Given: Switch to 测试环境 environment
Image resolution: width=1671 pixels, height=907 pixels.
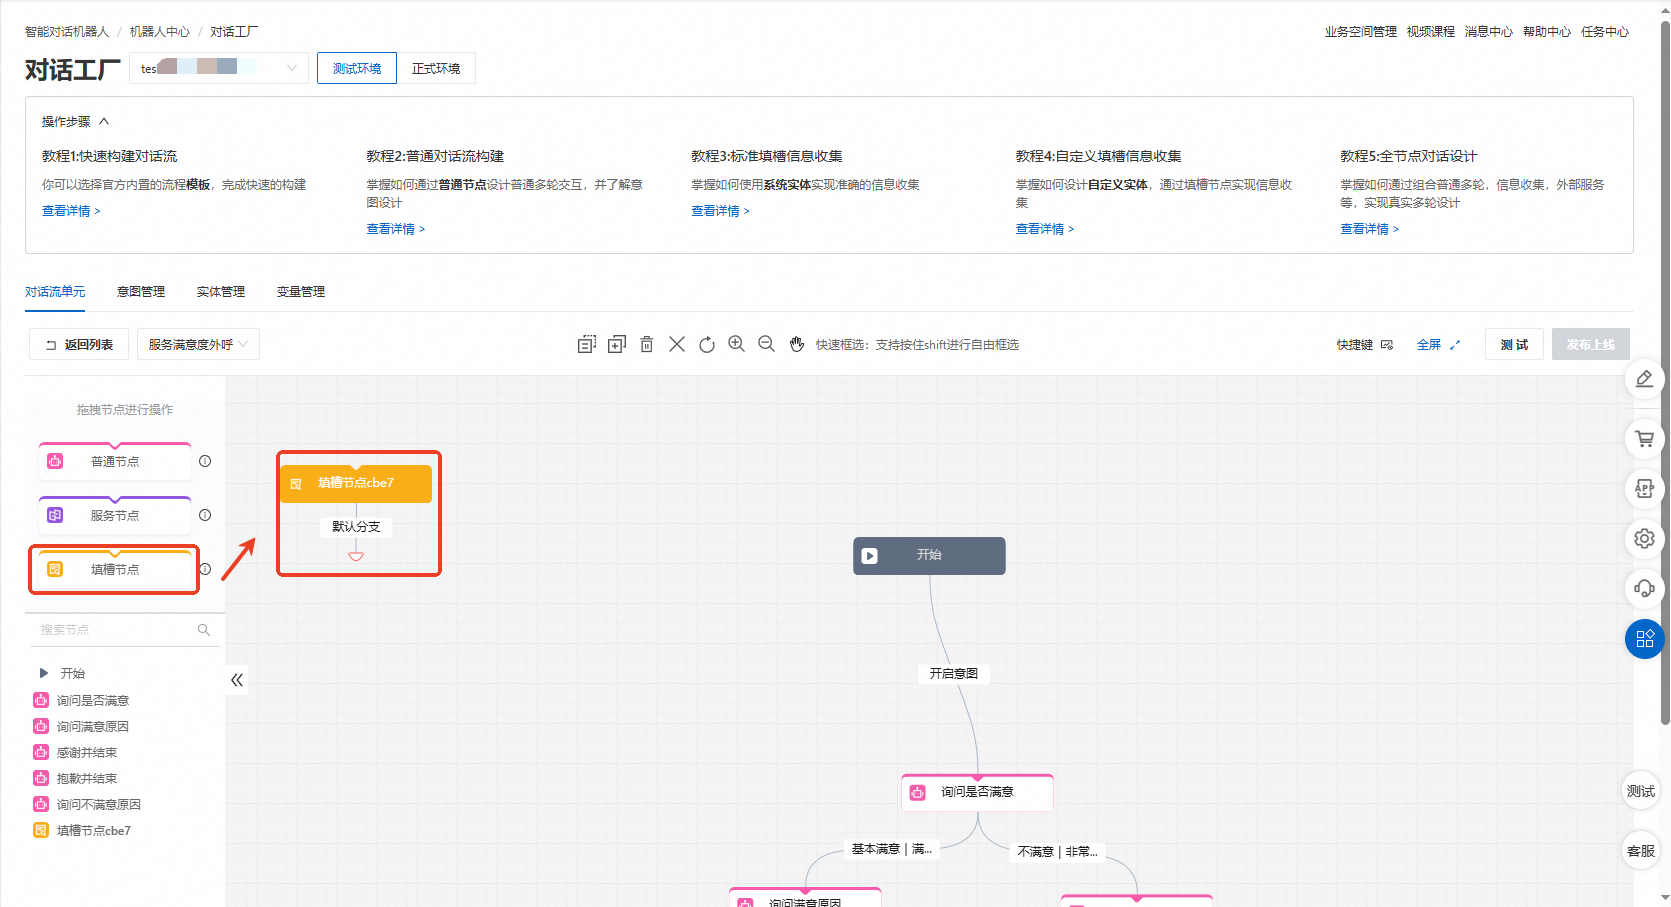Looking at the screenshot, I should [x=357, y=68].
